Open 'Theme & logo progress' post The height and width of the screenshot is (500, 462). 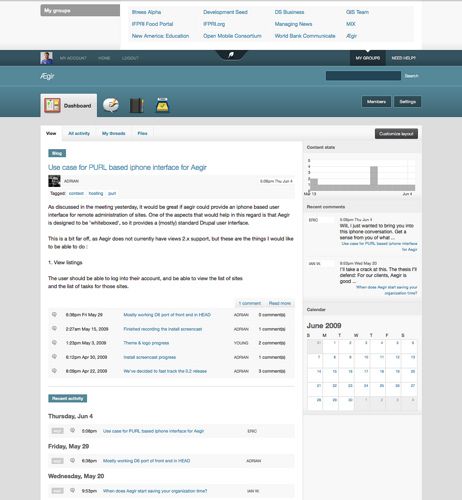(146, 343)
